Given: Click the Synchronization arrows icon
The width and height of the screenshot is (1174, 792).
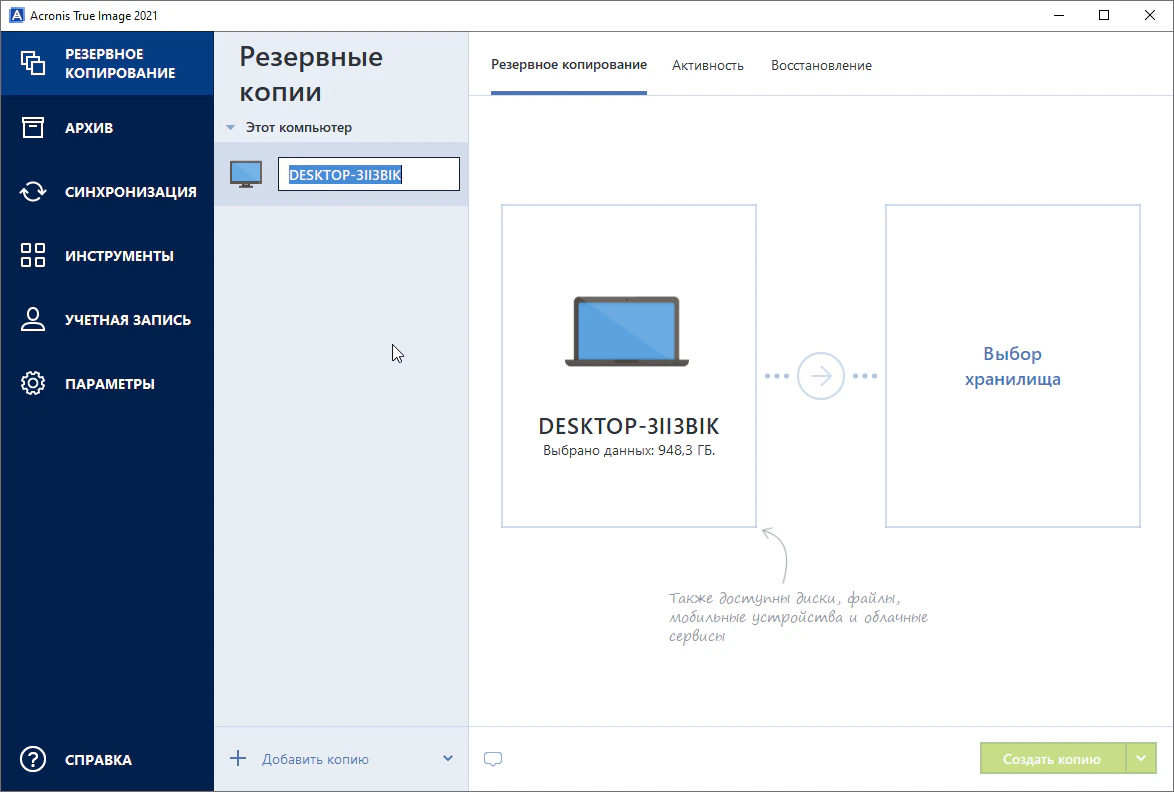Looking at the screenshot, I should 33,192.
